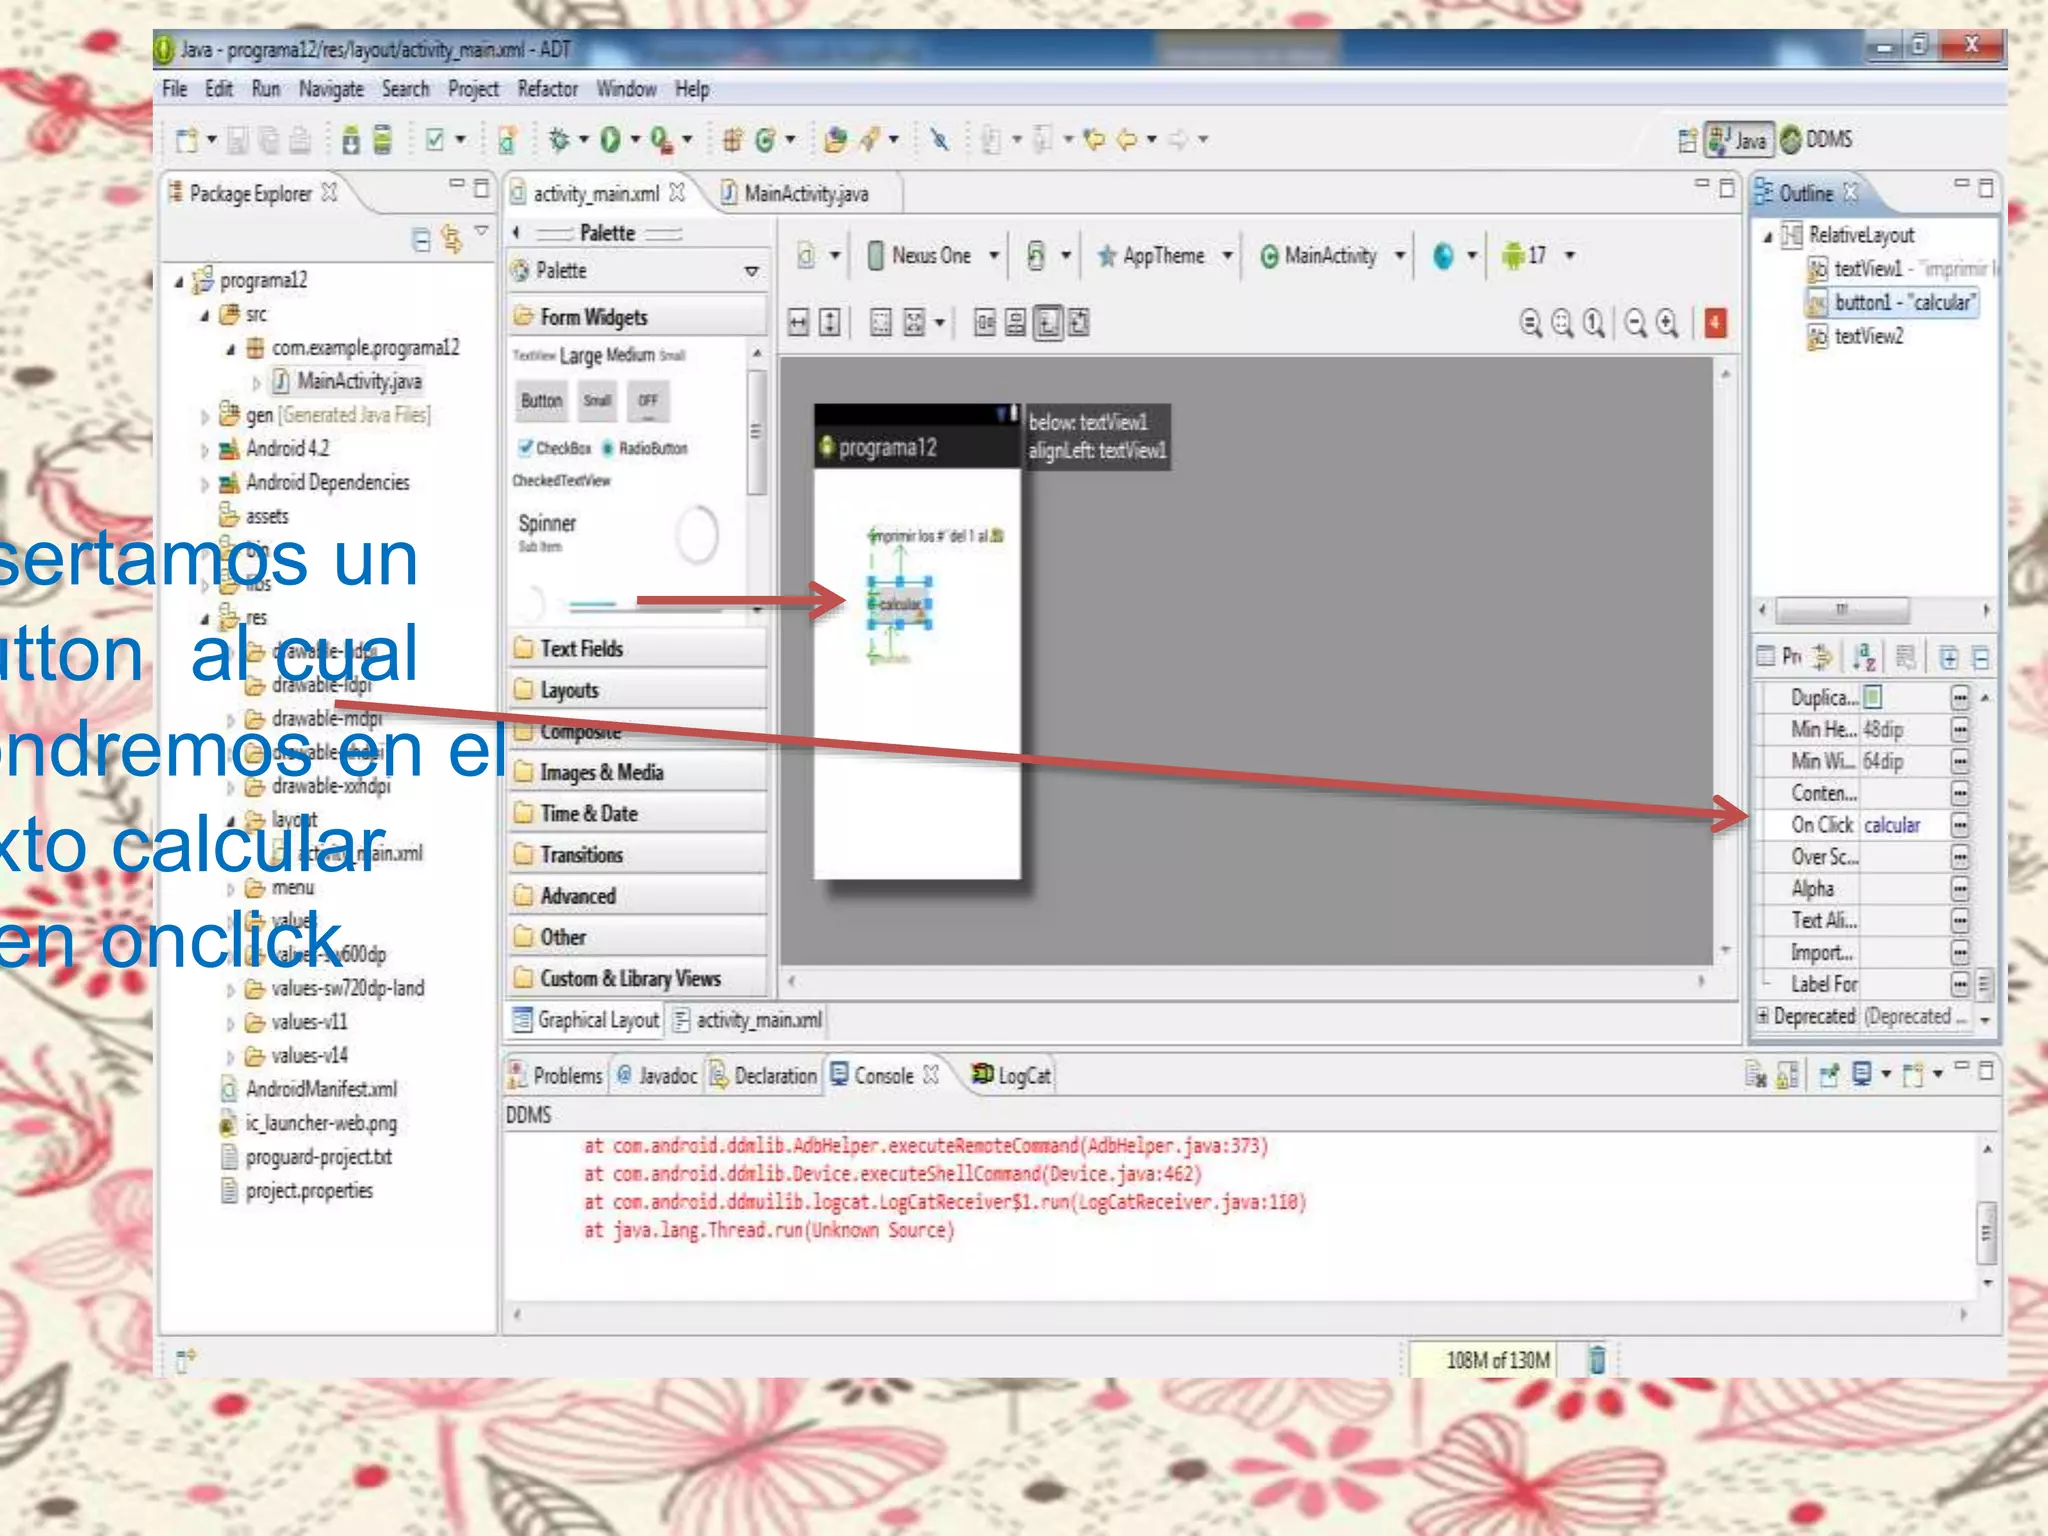Open the Android Virtual Device Manager icon
This screenshot has width=2048, height=1536.
[x=383, y=140]
